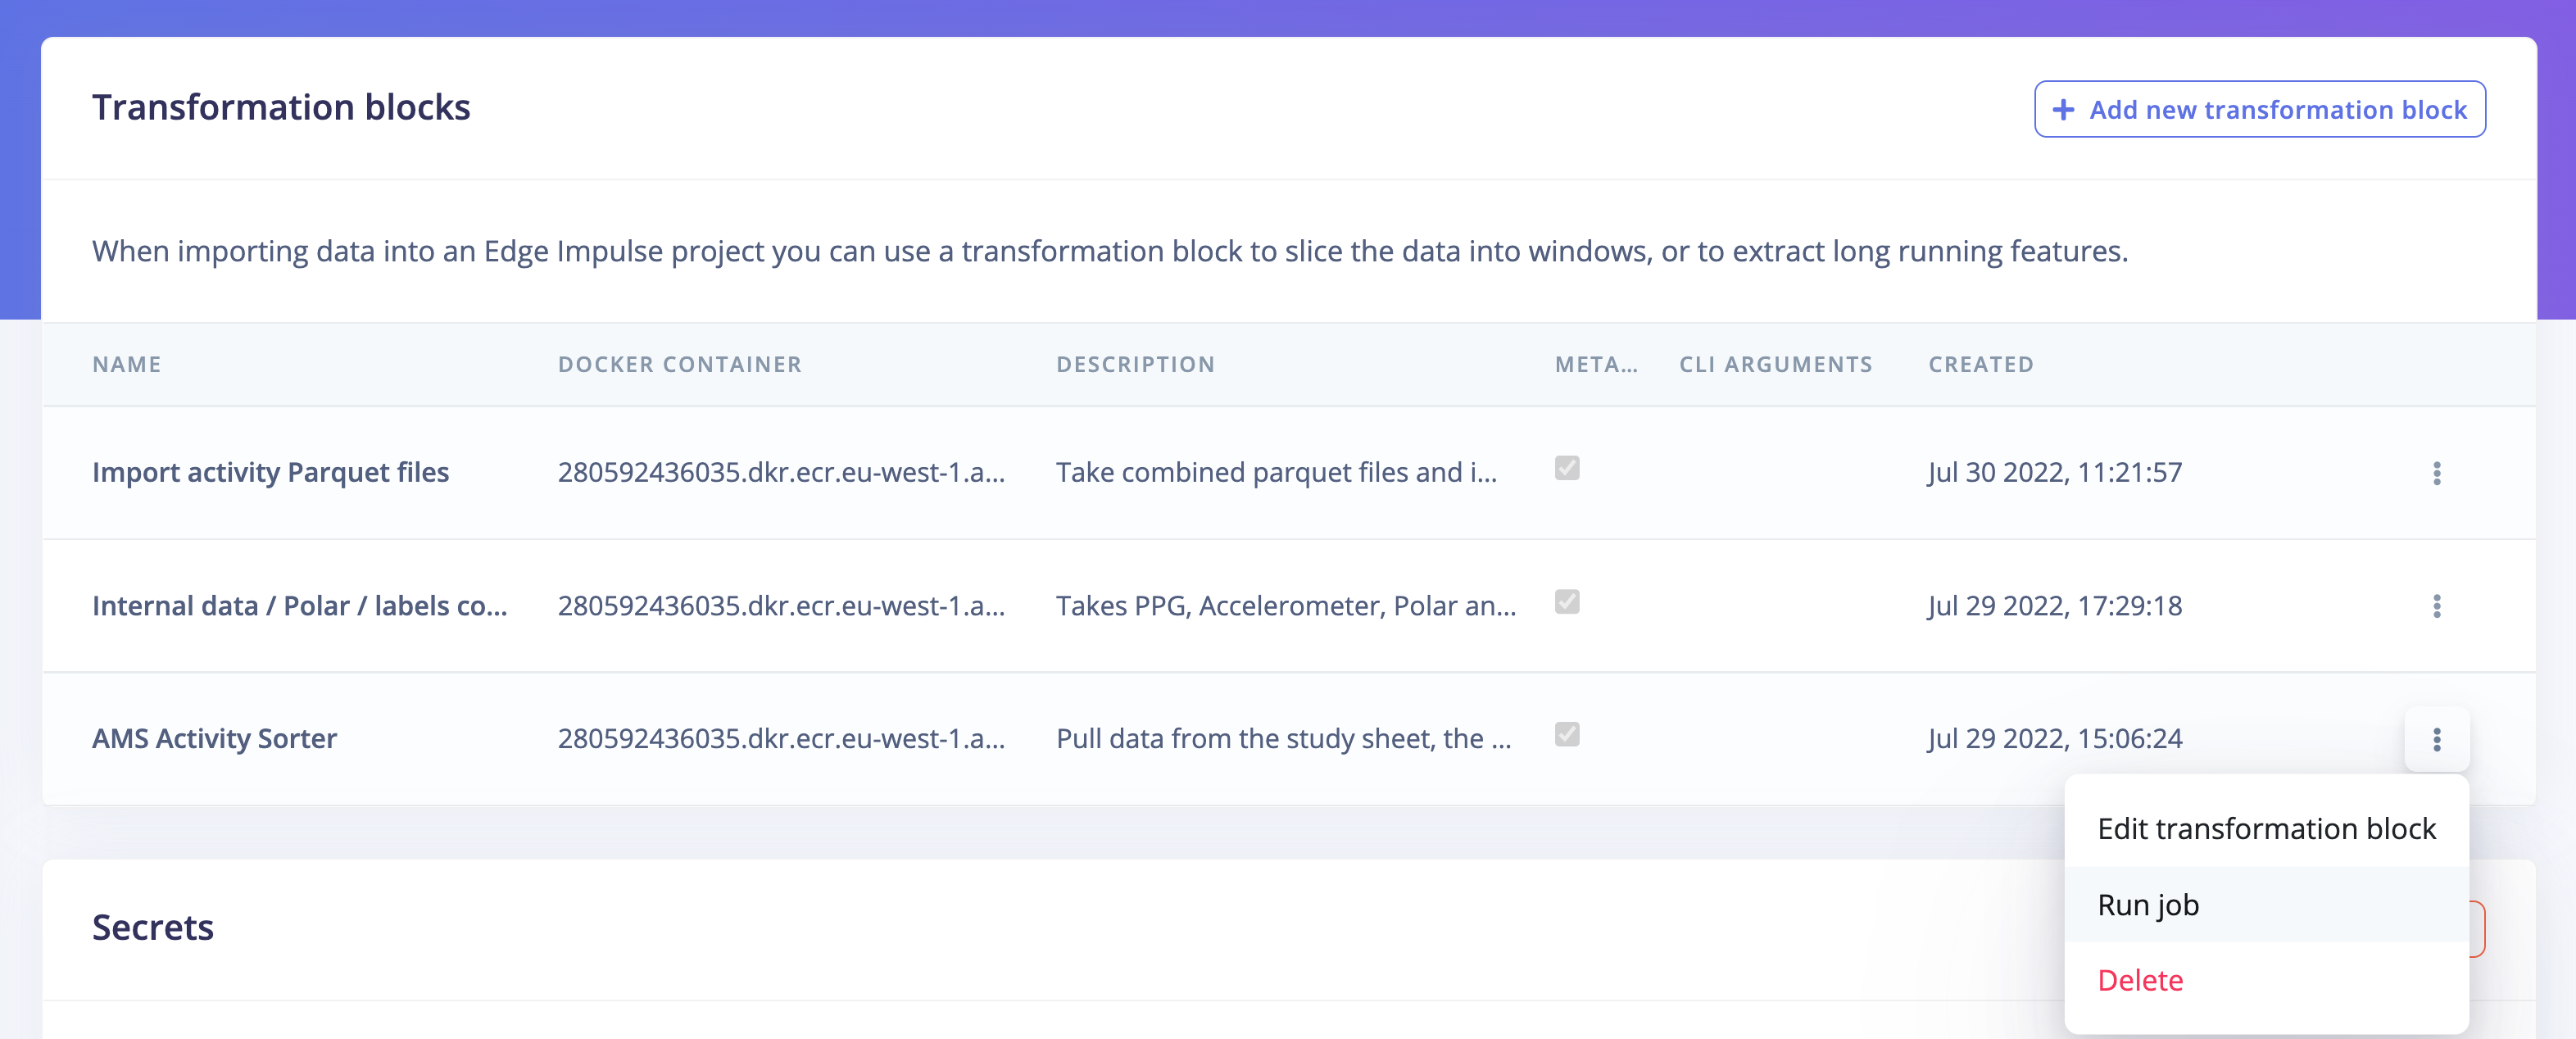The width and height of the screenshot is (2576, 1039).
Task: Toggle metadata checkbox for Import activity Parquet files
Action: pos(1566,468)
